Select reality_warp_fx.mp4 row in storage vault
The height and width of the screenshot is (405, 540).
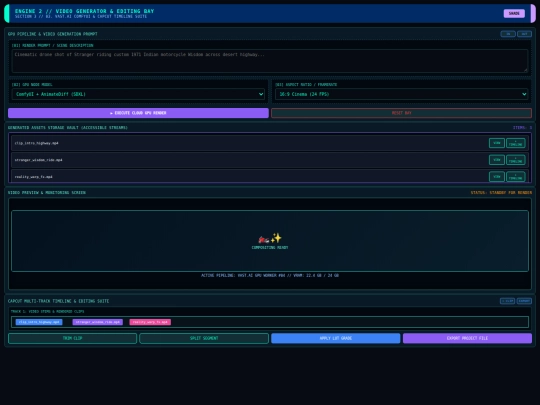pyautogui.click(x=270, y=176)
